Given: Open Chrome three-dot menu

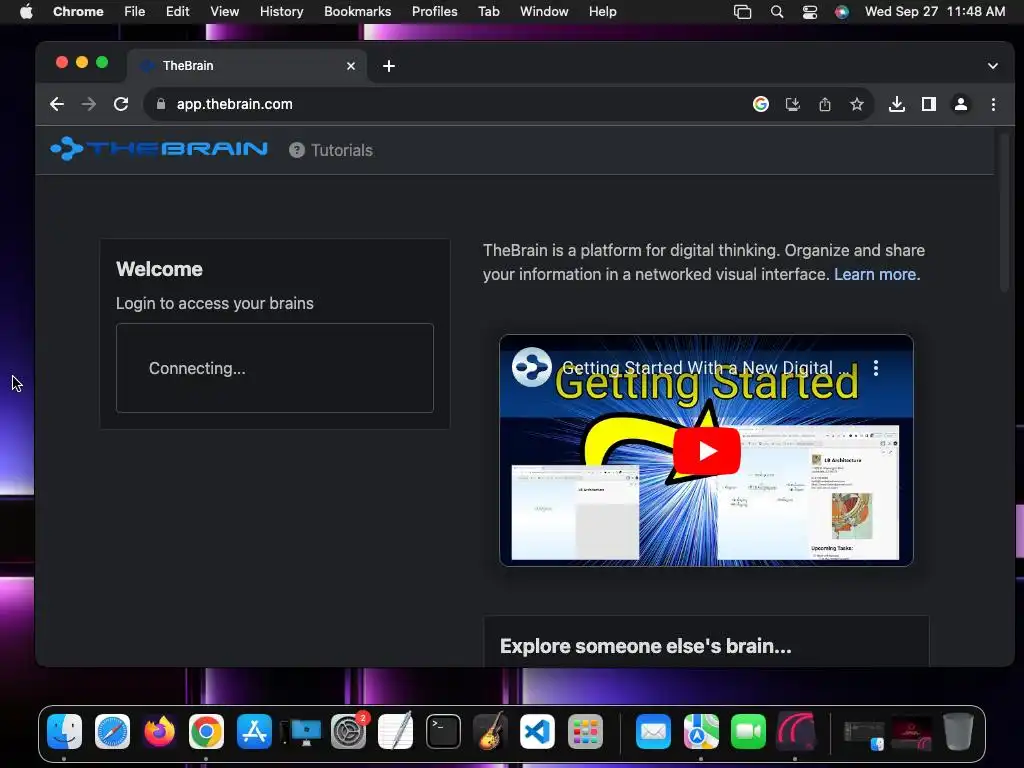Looking at the screenshot, I should click(993, 104).
